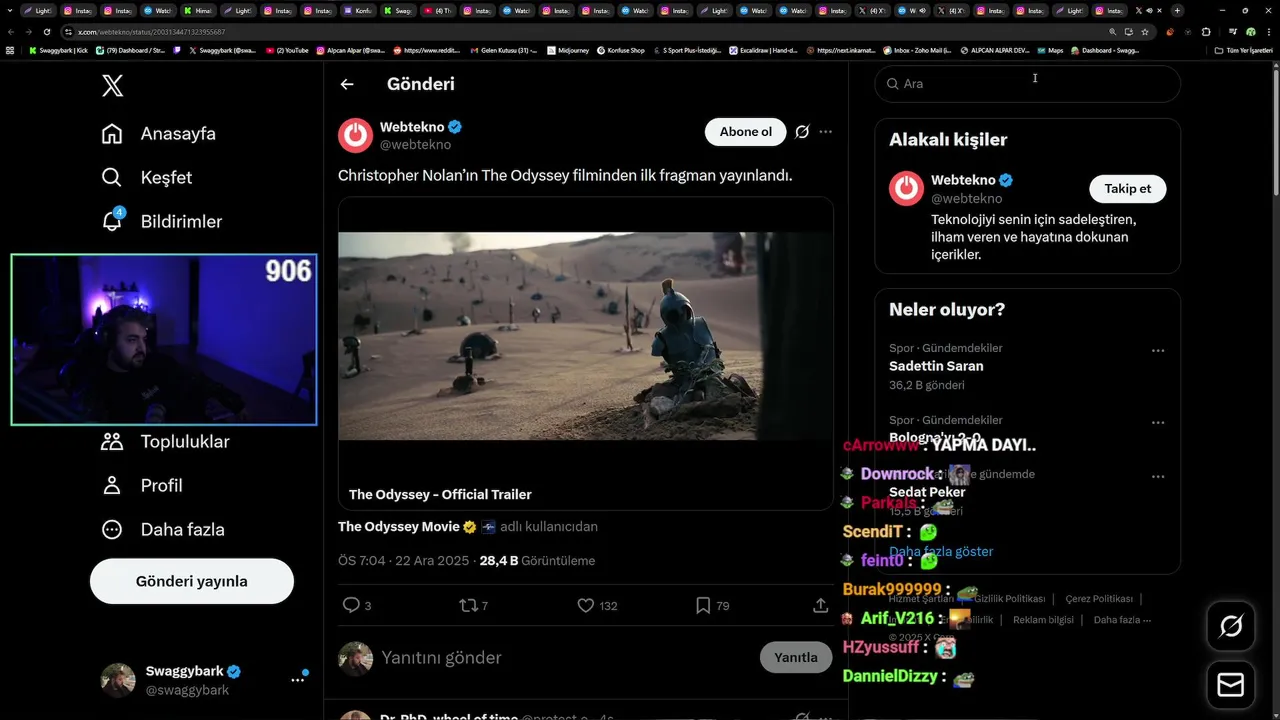Open the apps grid in bookmarks bar
The height and width of the screenshot is (720, 1280).
click(x=11, y=50)
